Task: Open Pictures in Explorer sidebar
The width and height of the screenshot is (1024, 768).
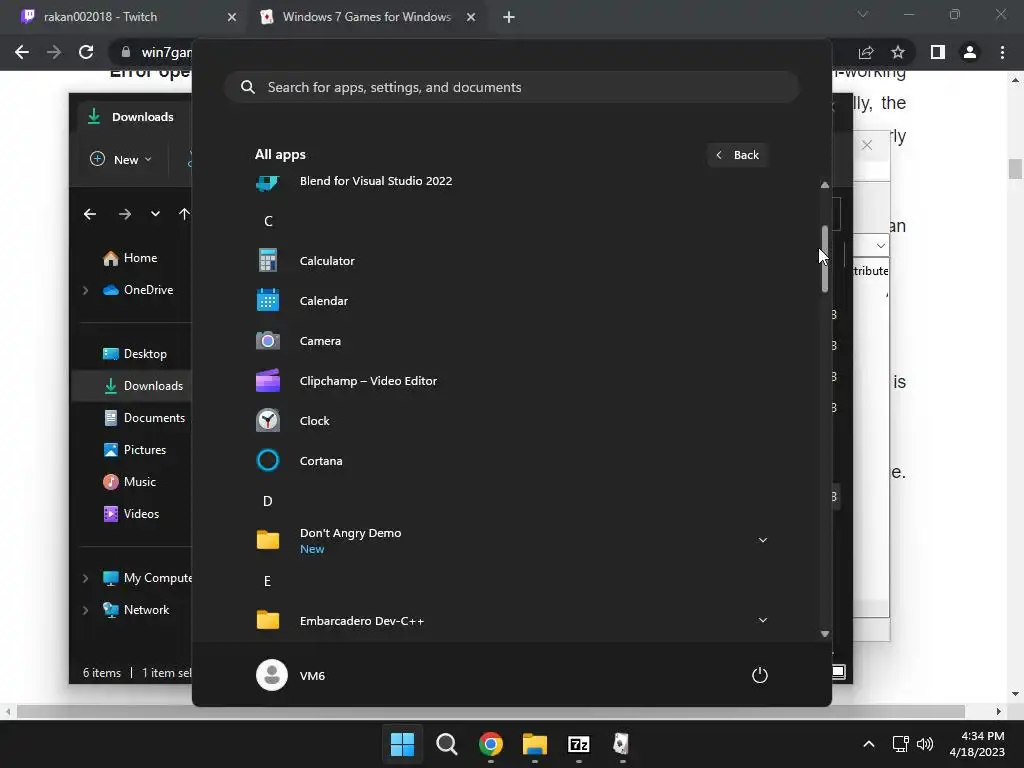Action: (x=135, y=450)
